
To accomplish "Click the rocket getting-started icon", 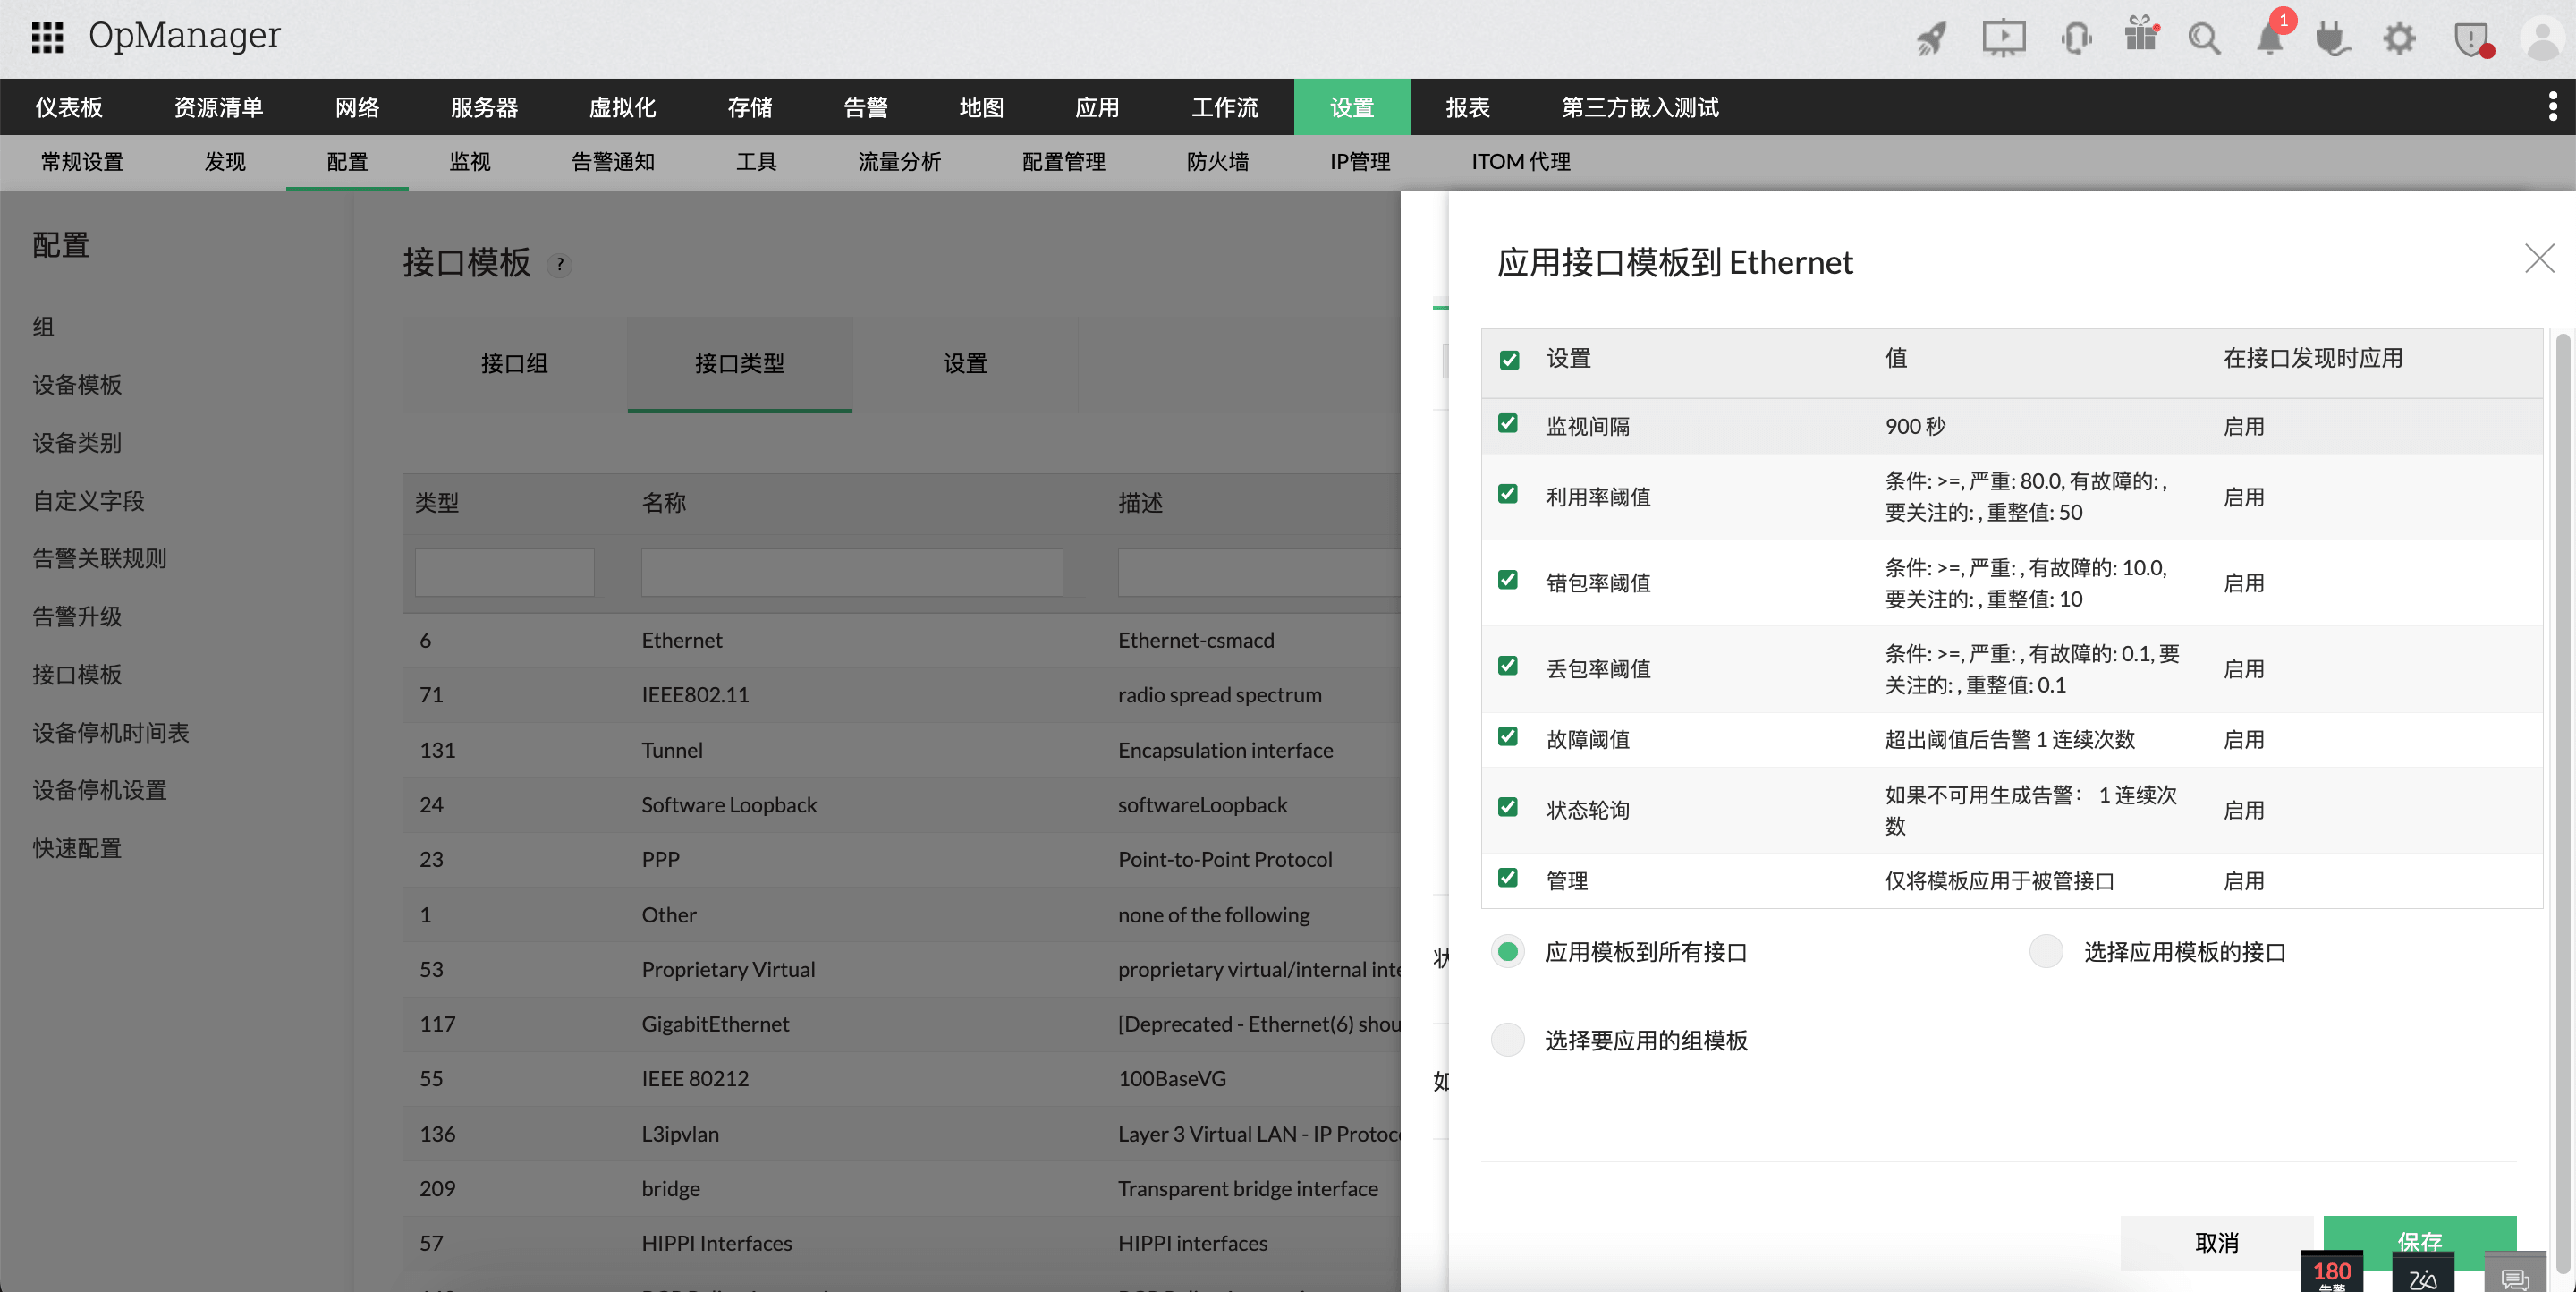I will click(x=1931, y=38).
